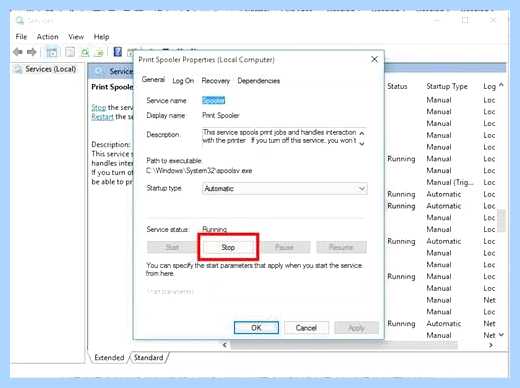Sort by the Startup Type column header

(x=447, y=86)
